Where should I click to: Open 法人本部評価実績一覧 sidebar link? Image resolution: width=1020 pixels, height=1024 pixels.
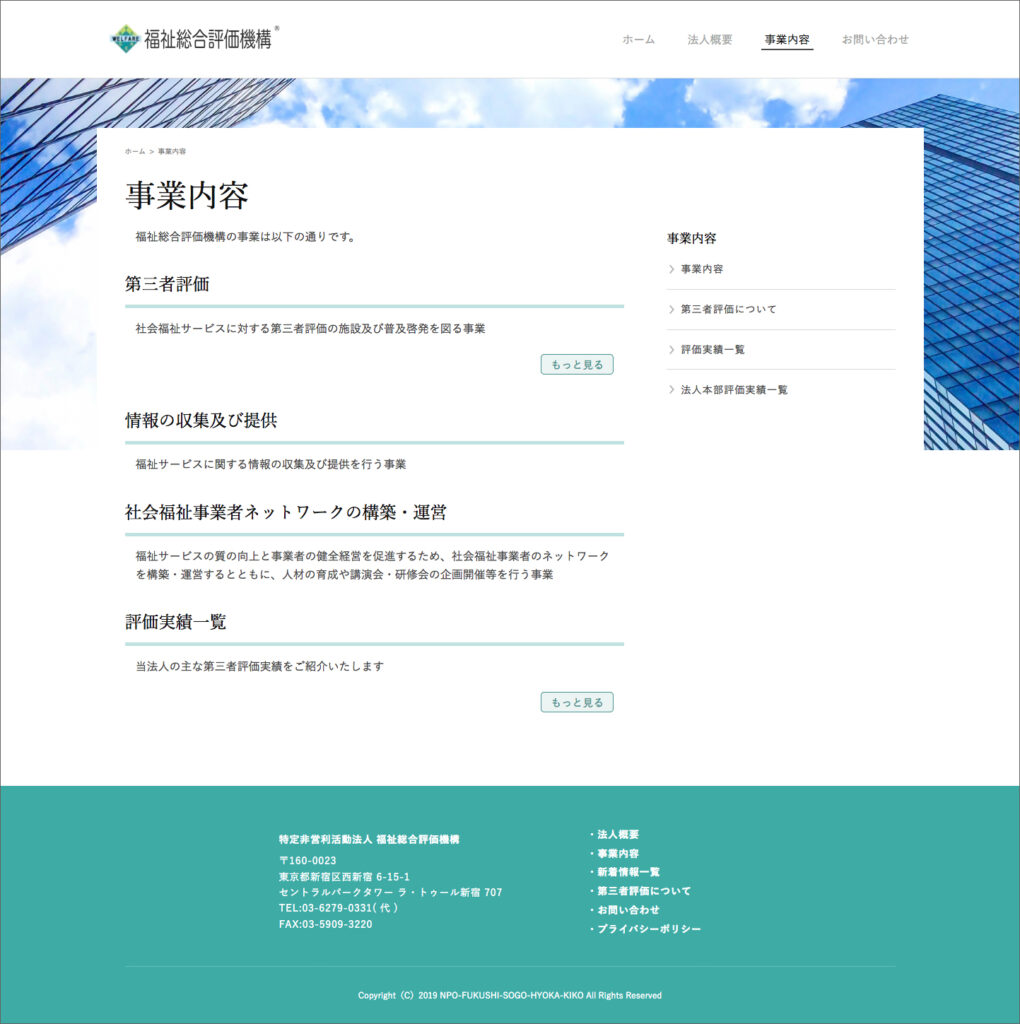(734, 389)
